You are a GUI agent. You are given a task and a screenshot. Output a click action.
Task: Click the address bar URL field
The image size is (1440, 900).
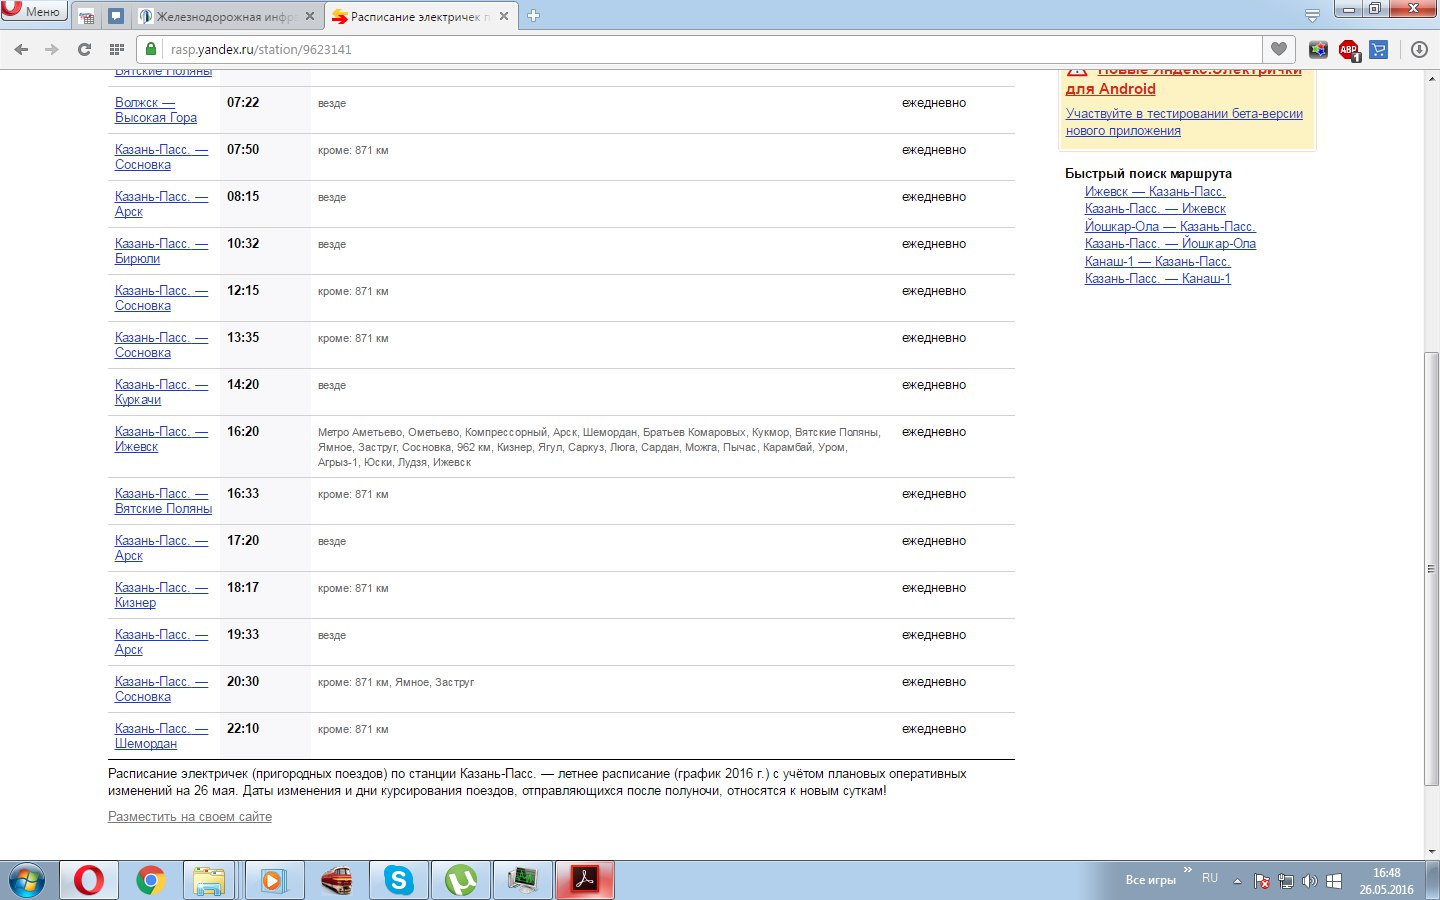(x=700, y=49)
